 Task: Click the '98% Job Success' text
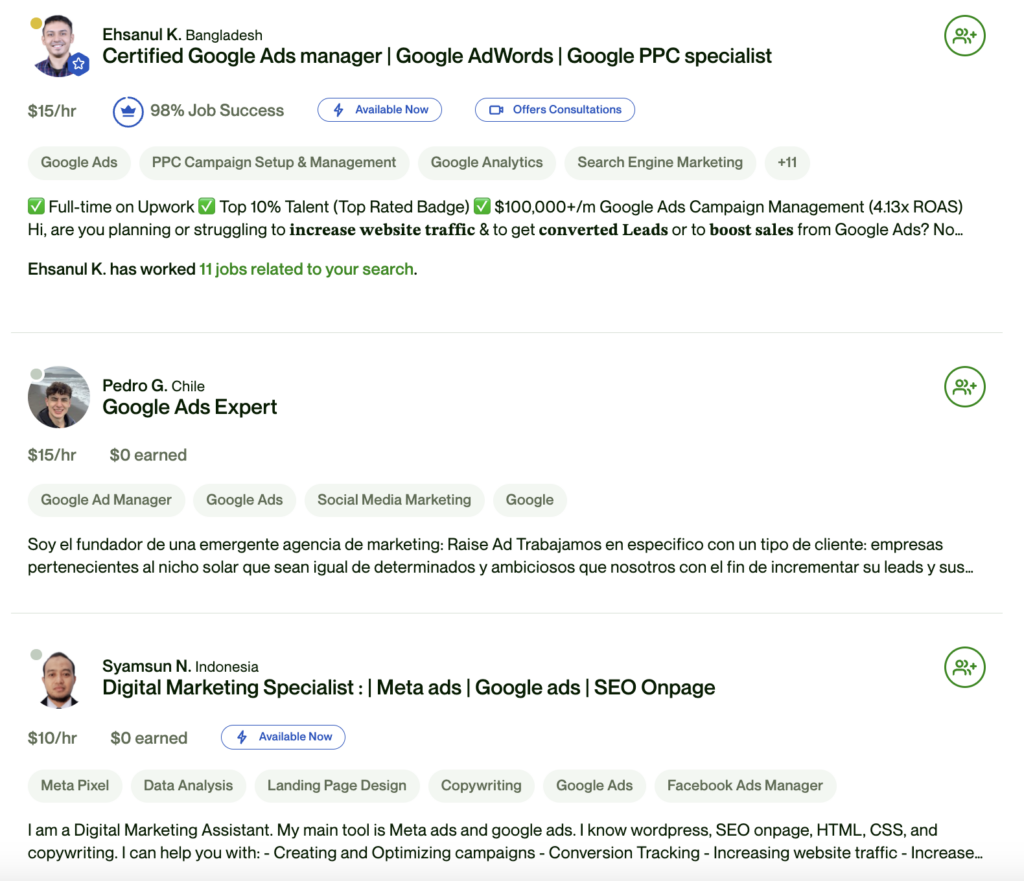pyautogui.click(x=217, y=111)
